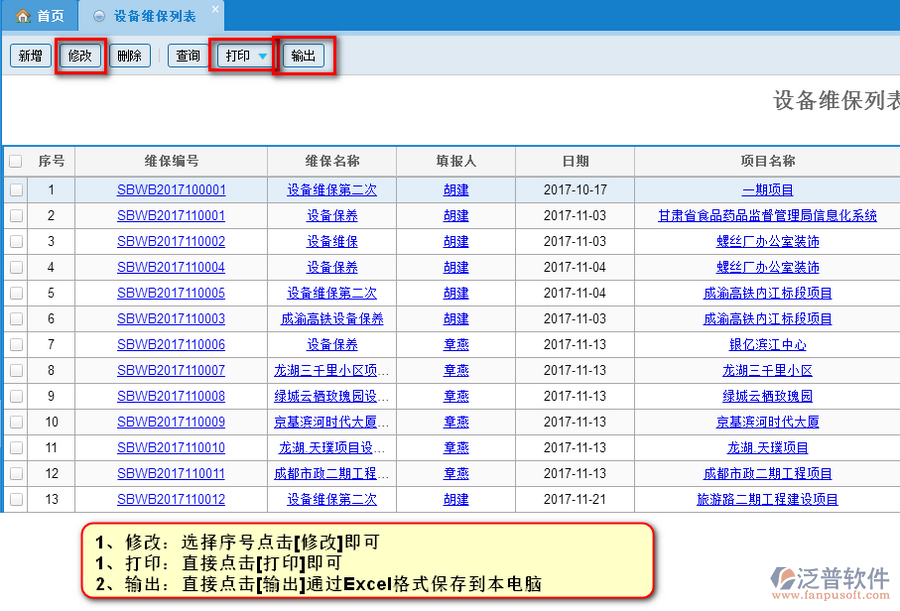
Task: Select the checkbox for row 7
Action: (15, 345)
